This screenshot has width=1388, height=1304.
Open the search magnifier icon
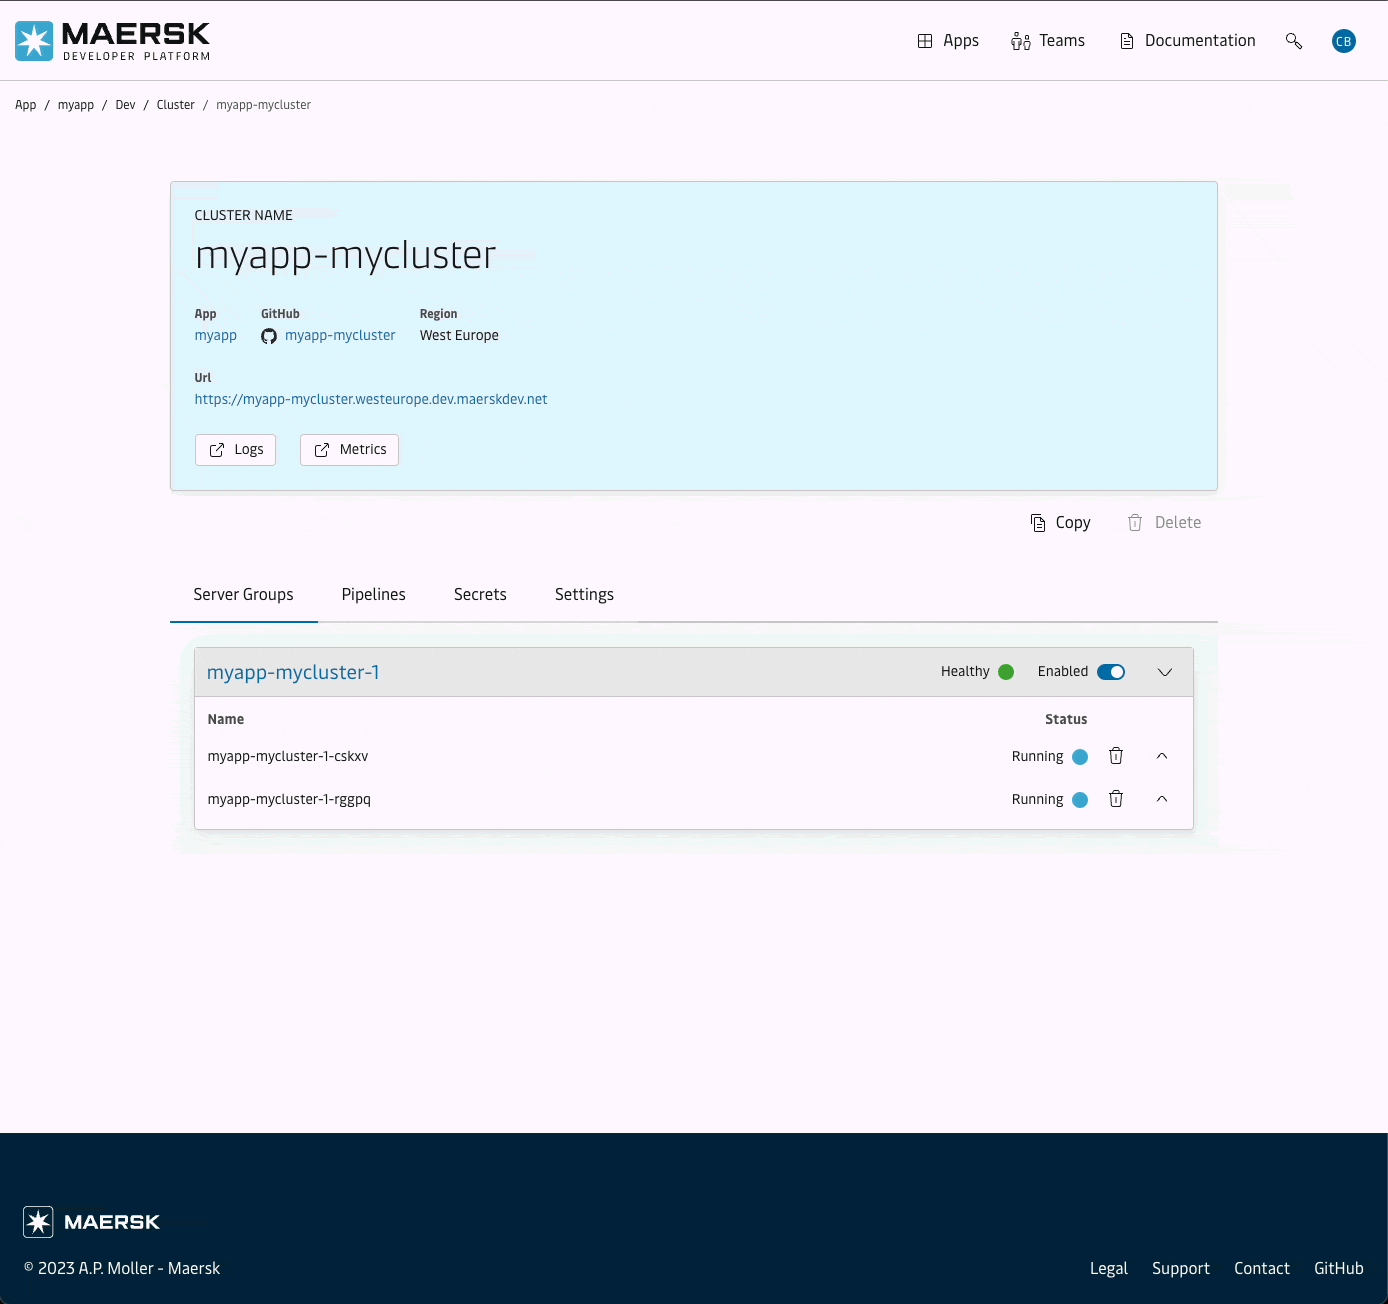coord(1294,41)
